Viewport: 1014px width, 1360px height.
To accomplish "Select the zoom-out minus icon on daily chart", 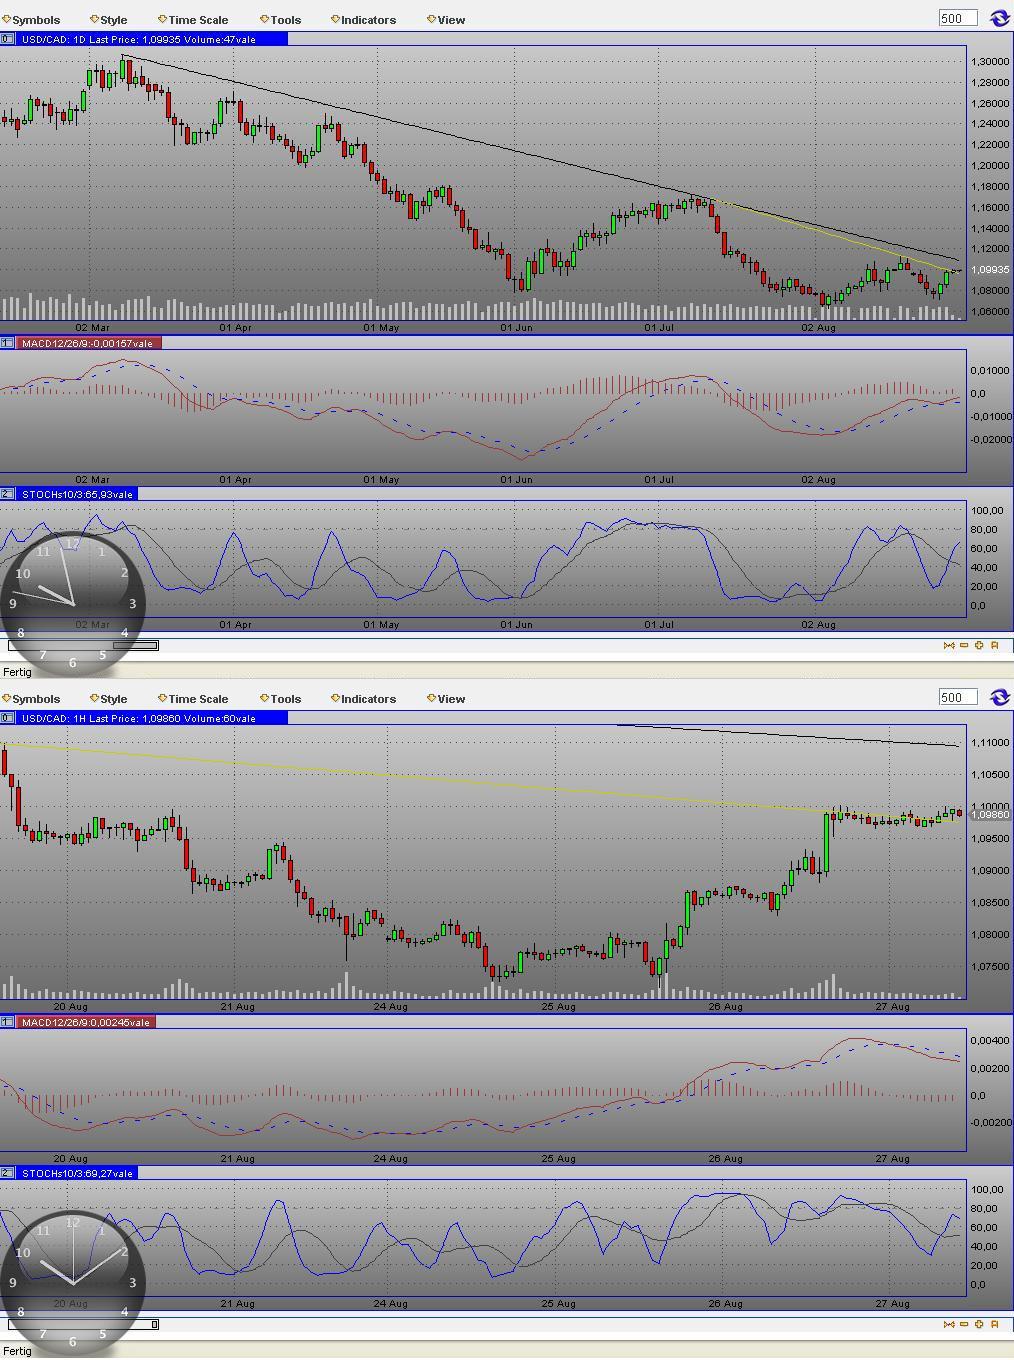I will click(x=964, y=645).
